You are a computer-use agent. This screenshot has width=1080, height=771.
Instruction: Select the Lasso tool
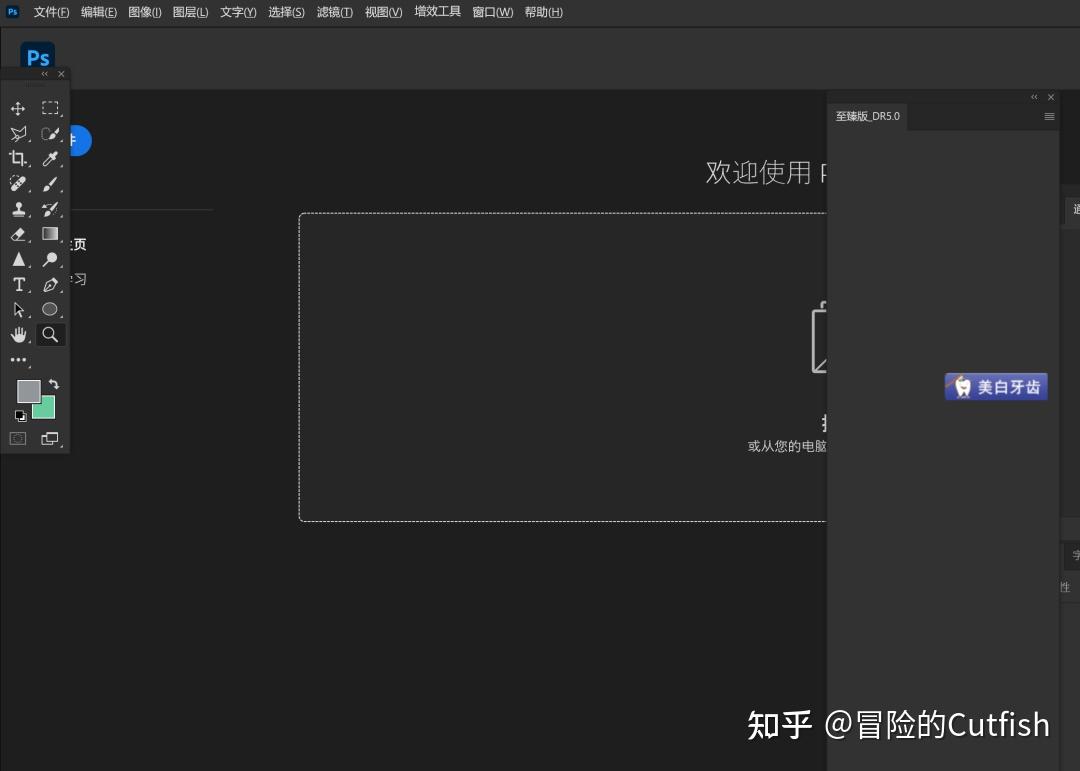coord(18,133)
